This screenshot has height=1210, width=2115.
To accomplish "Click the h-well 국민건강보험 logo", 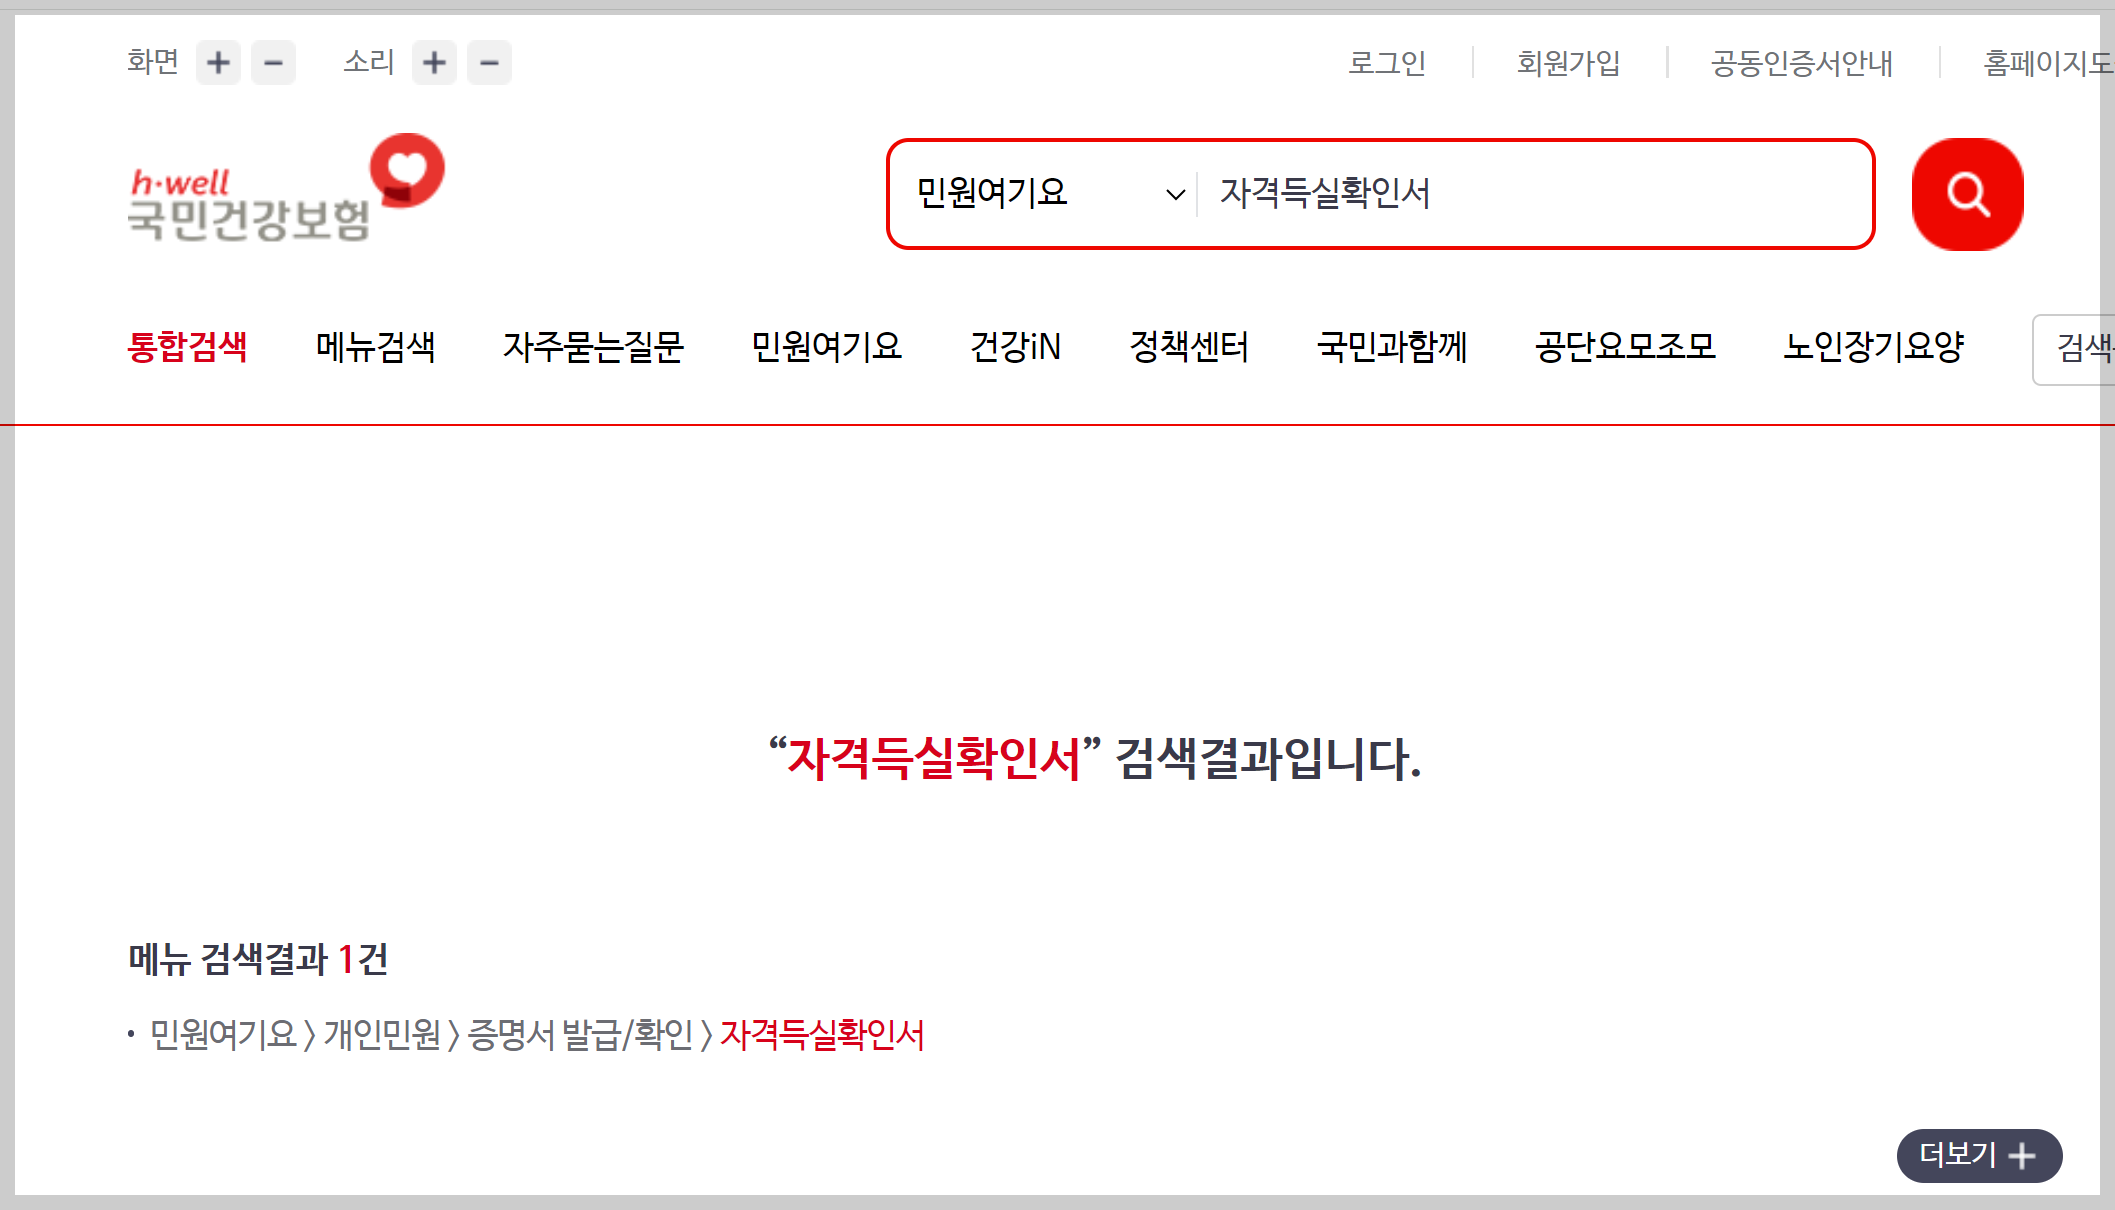I will pos(285,190).
